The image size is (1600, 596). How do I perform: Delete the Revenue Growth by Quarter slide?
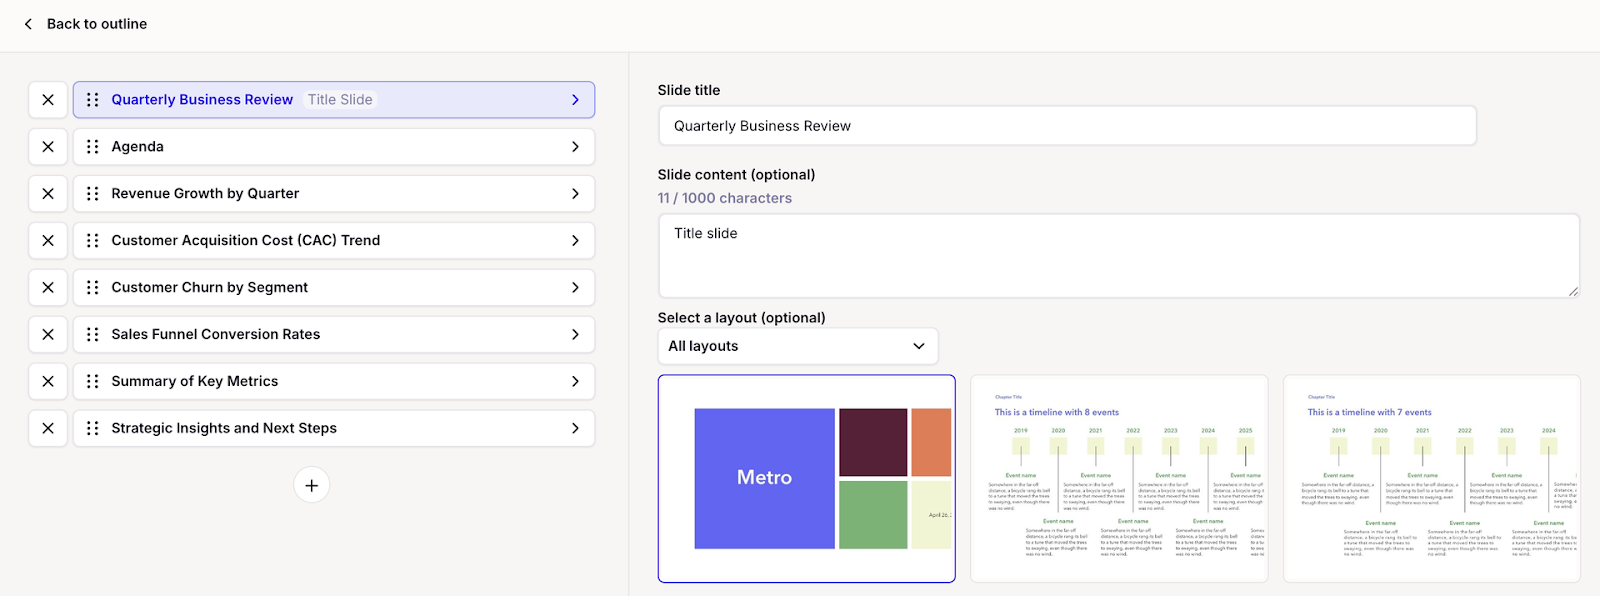click(x=48, y=194)
